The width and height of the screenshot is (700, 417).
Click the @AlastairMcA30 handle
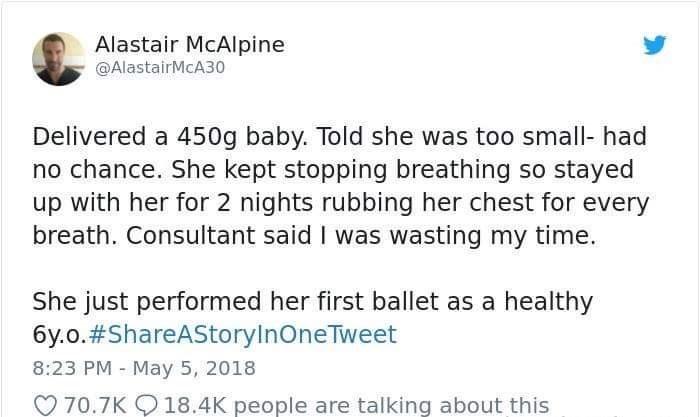click(160, 68)
